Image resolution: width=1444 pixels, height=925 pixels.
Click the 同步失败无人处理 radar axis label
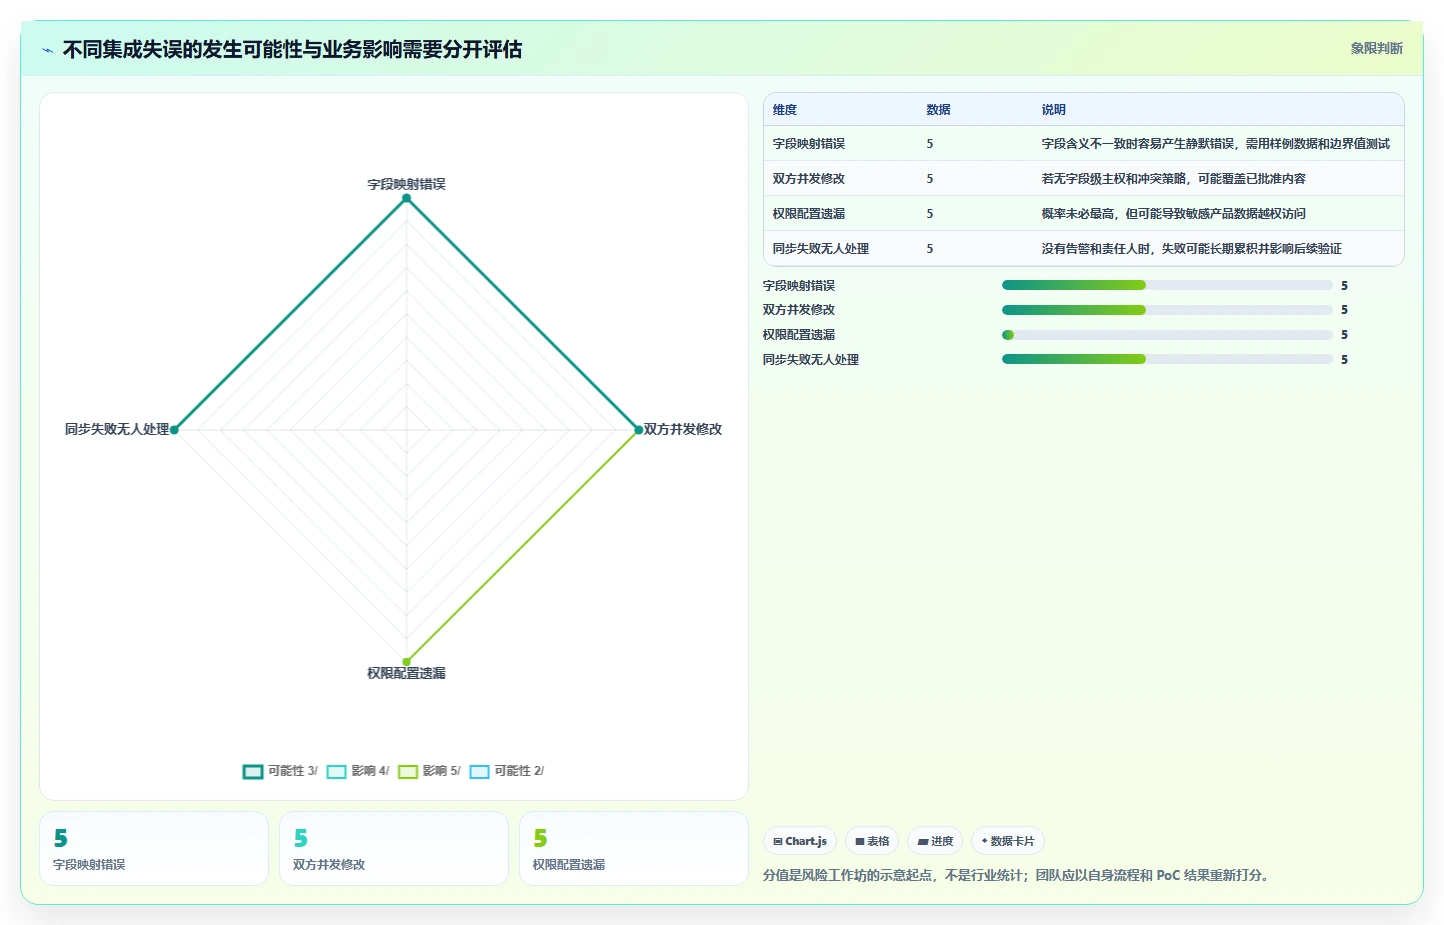117,429
